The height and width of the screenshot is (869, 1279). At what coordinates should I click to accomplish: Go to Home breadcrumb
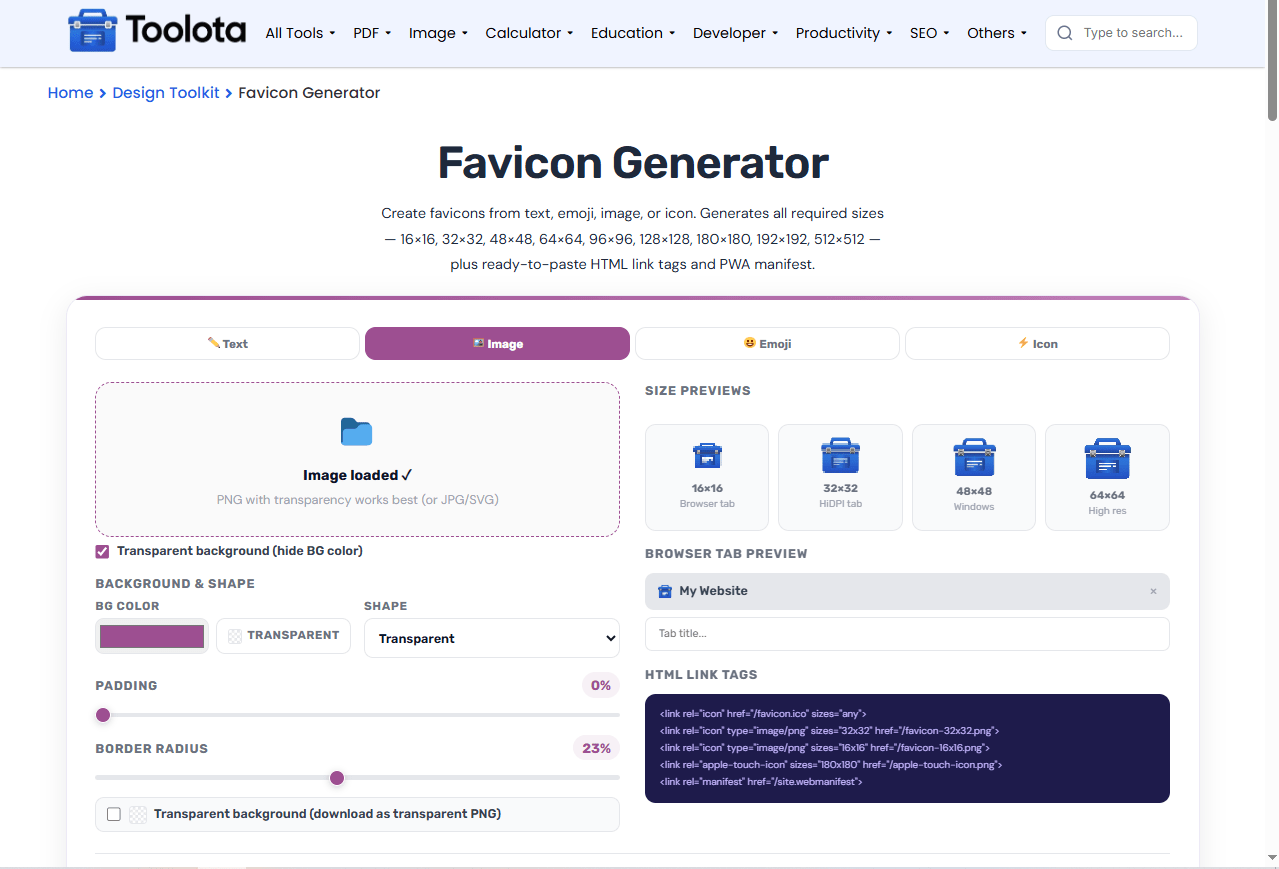(x=70, y=93)
